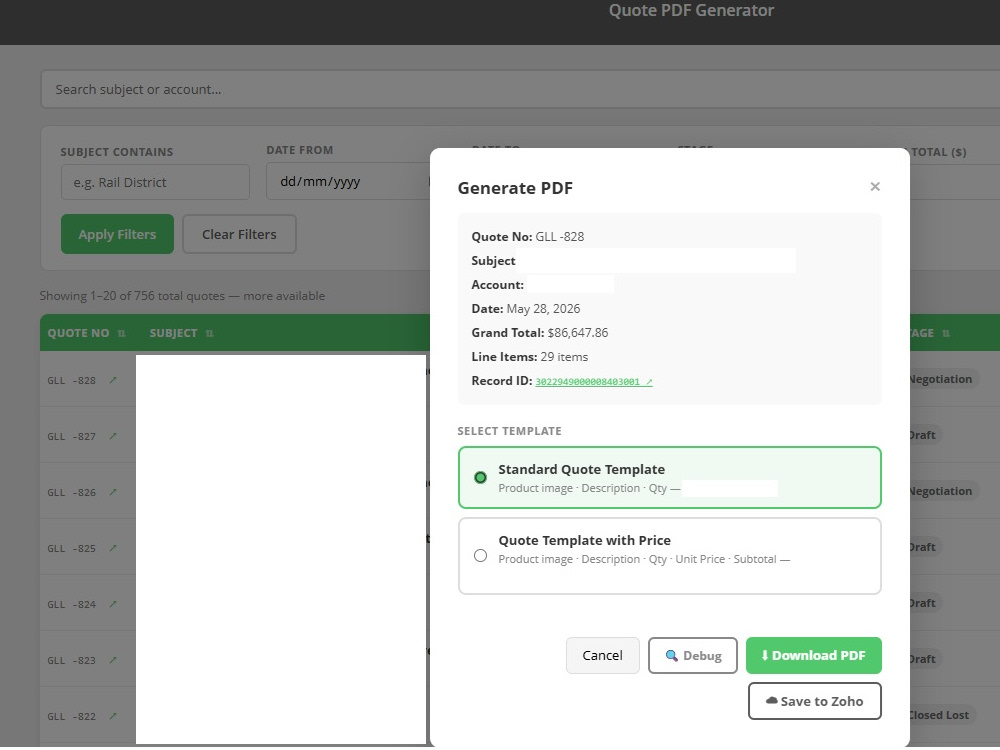Select Standard Quote Template radio button
Viewport: 1000px width, 750px height.
(480, 478)
